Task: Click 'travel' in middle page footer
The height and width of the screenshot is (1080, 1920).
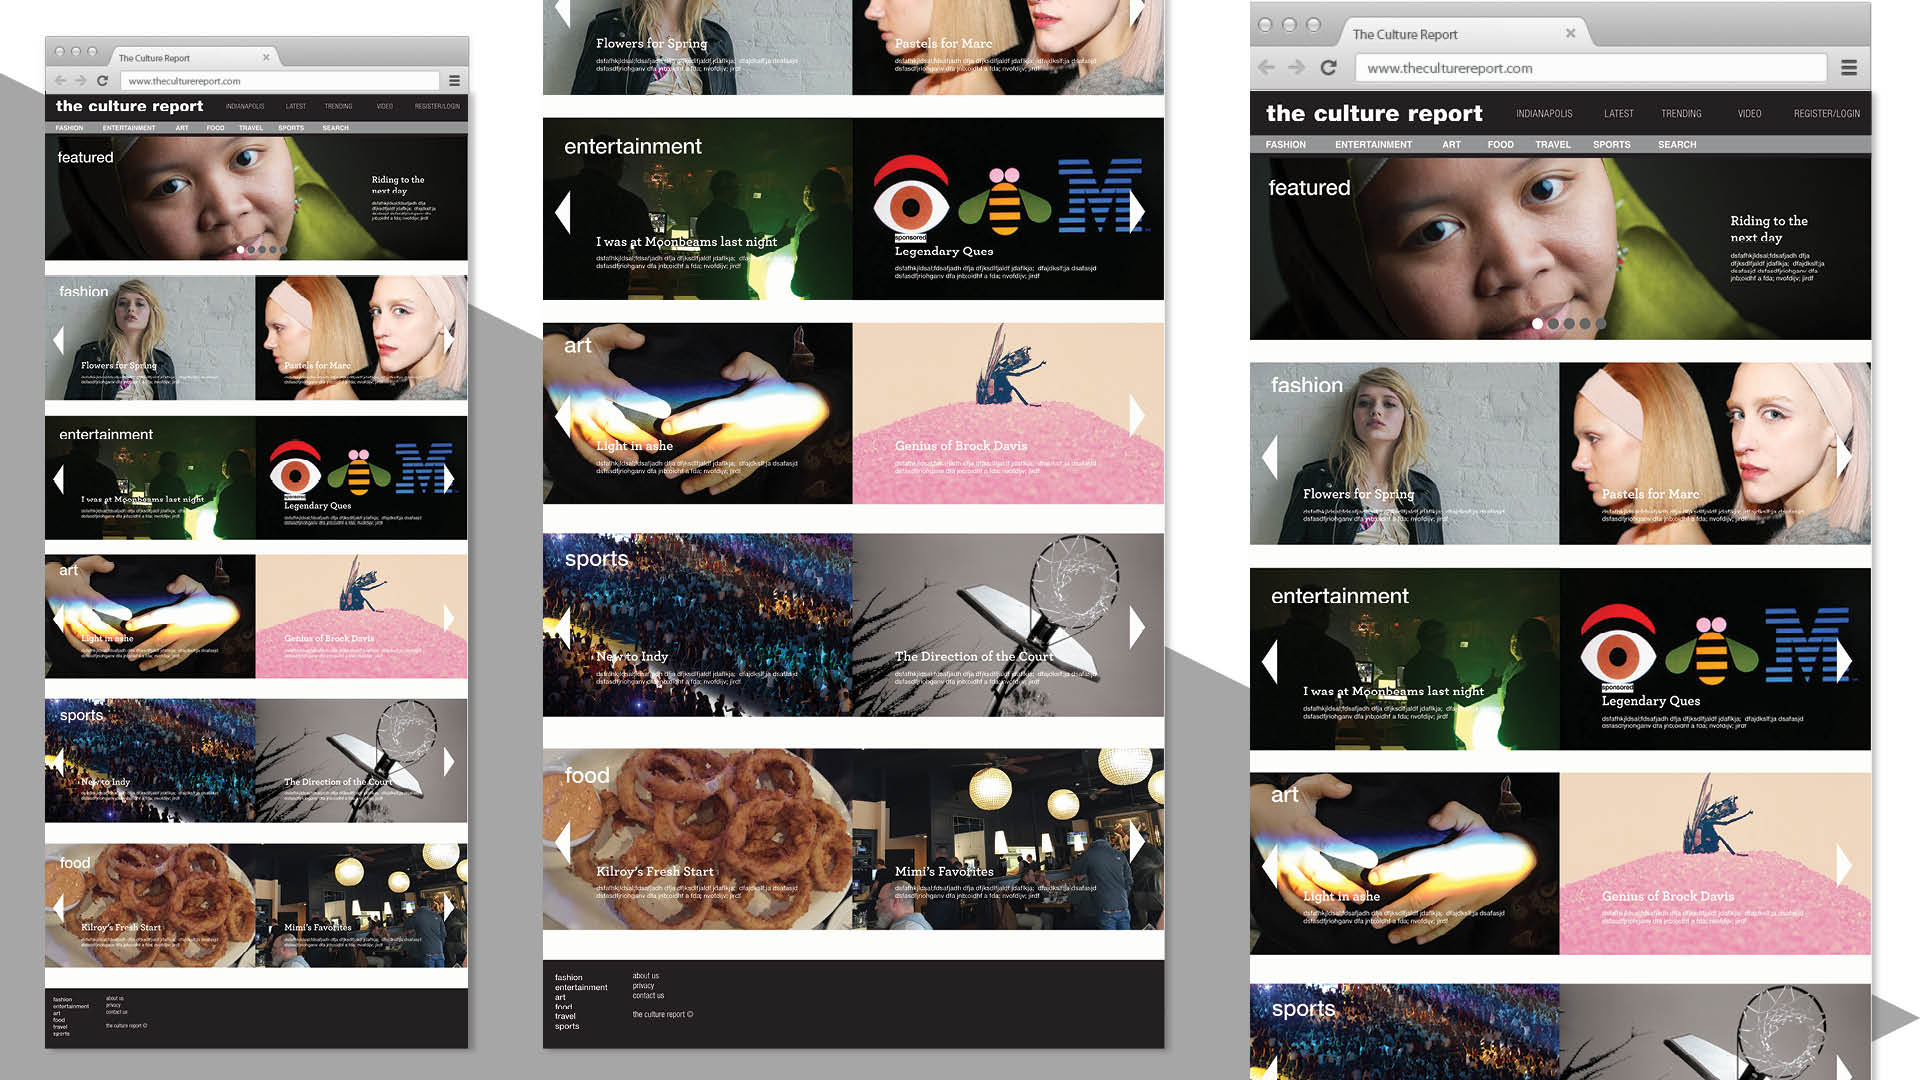Action: click(x=565, y=1016)
